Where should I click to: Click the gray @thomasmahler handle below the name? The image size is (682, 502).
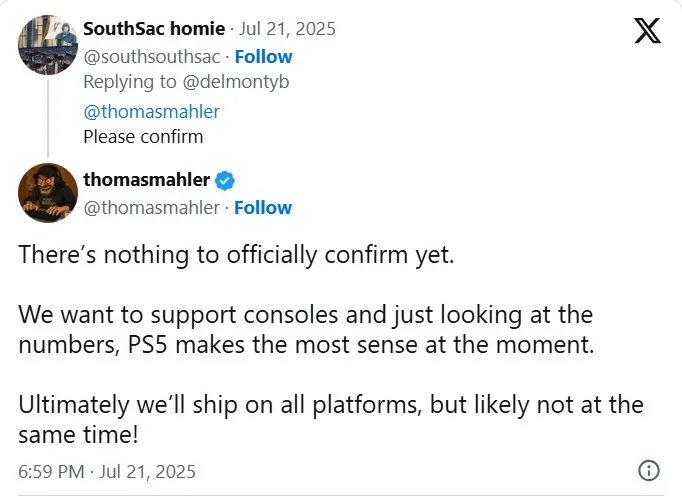[151, 208]
